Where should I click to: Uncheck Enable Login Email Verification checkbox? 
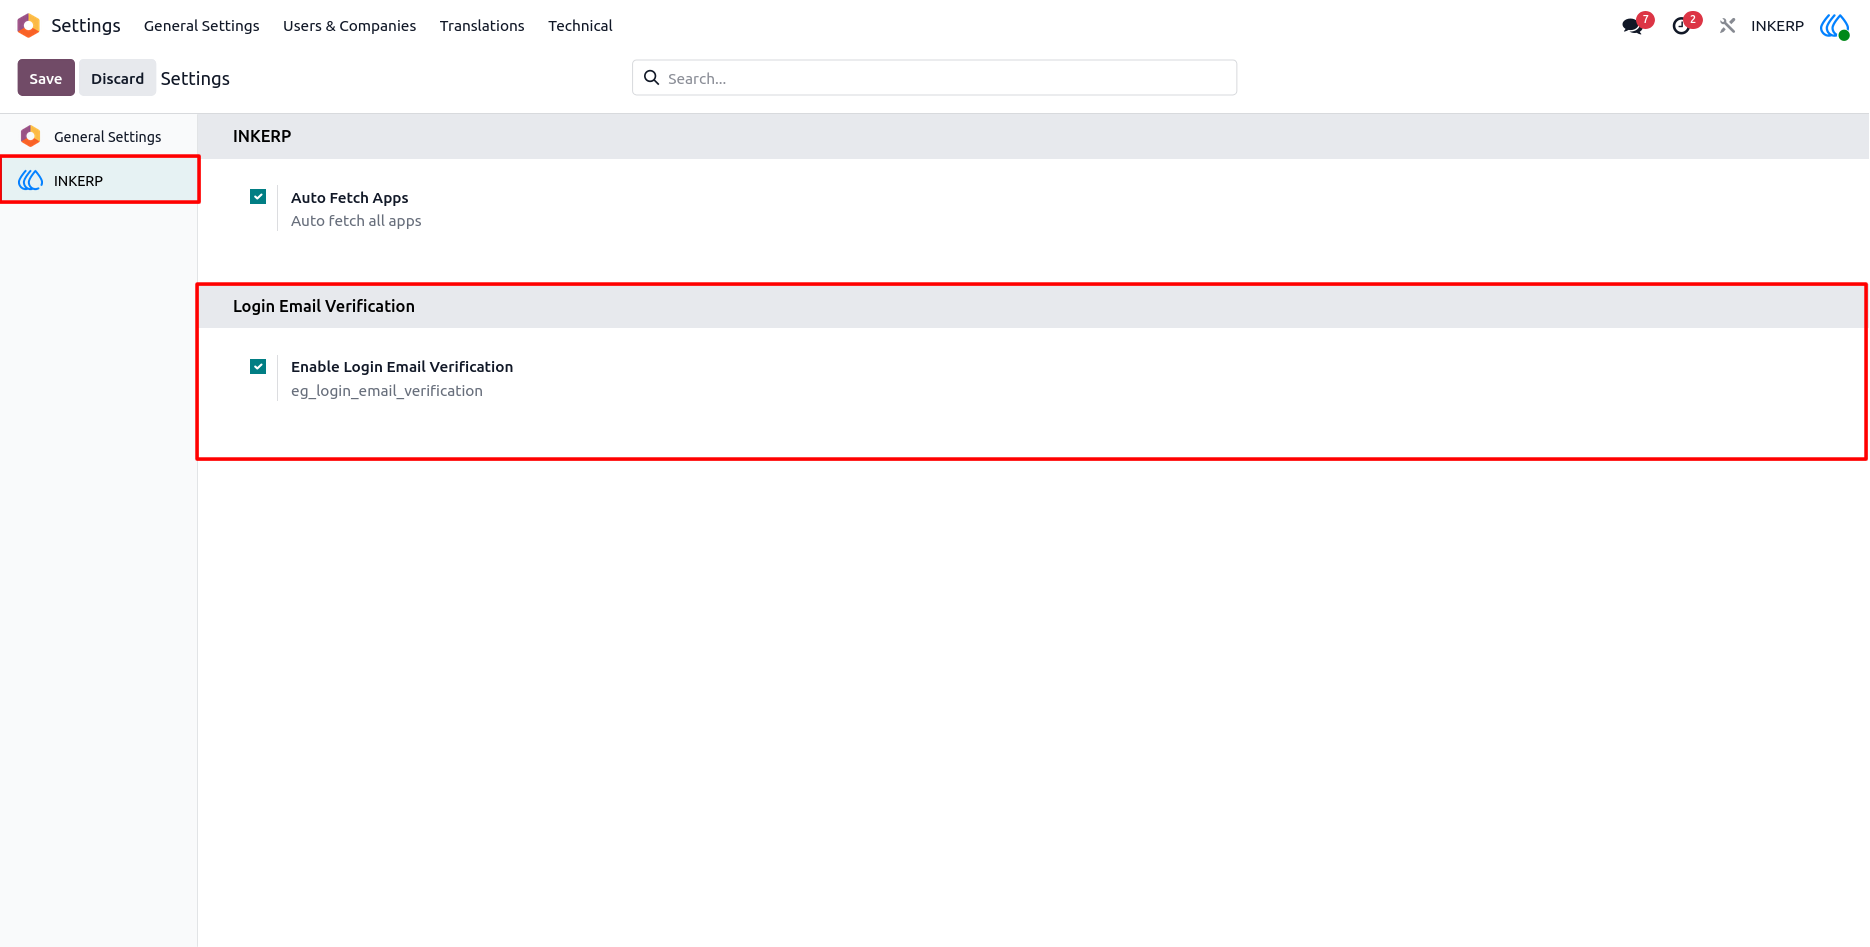pos(258,367)
